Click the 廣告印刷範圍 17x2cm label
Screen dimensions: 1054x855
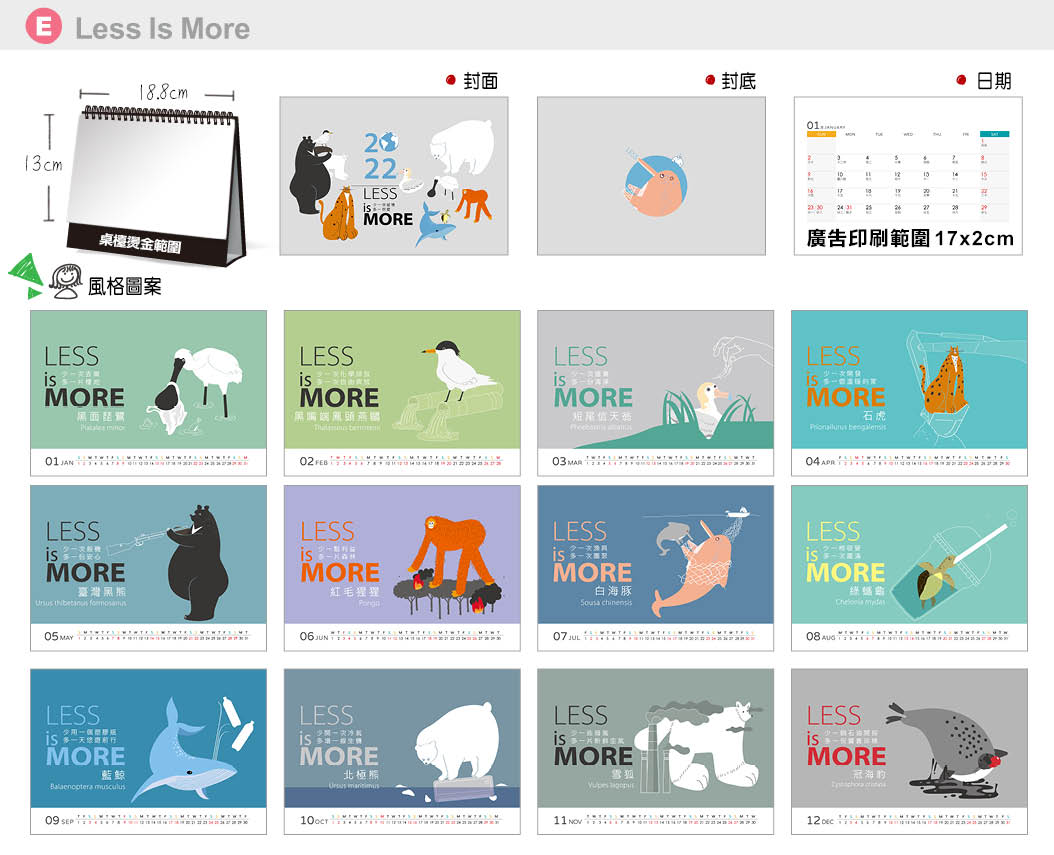pyautogui.click(x=910, y=238)
